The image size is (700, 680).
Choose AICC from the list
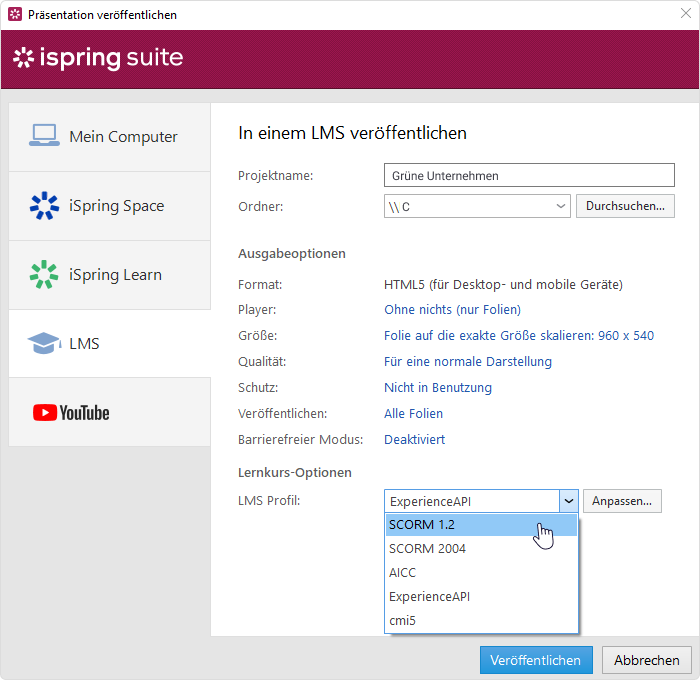click(481, 572)
